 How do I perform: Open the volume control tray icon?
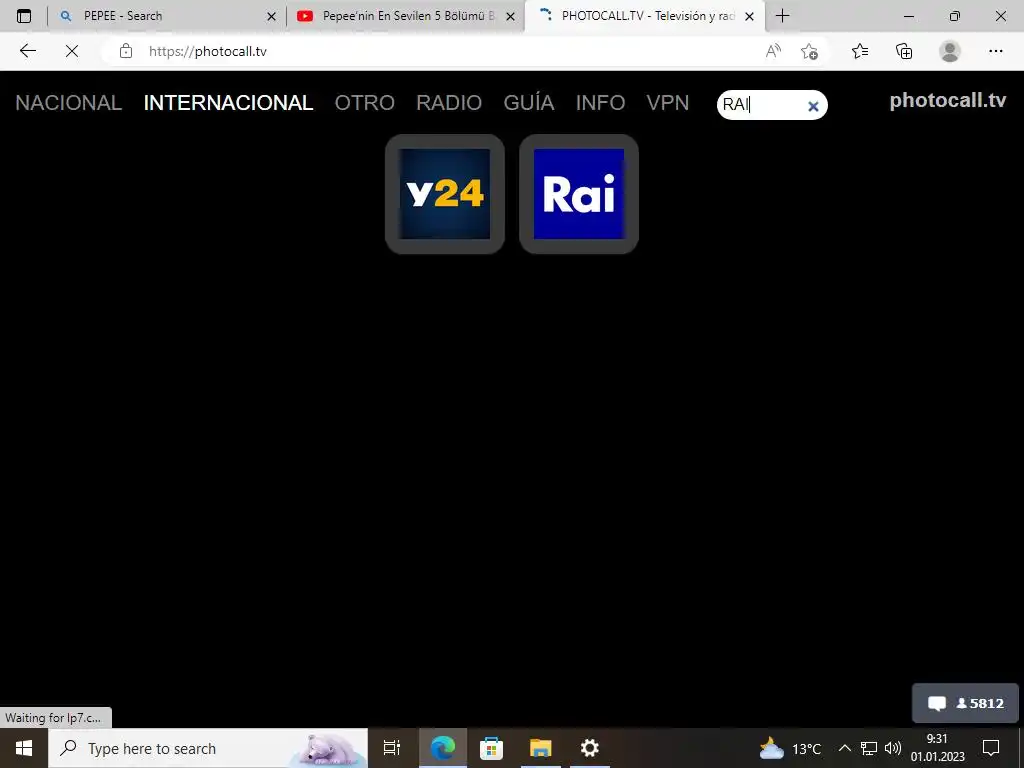pyautogui.click(x=893, y=748)
